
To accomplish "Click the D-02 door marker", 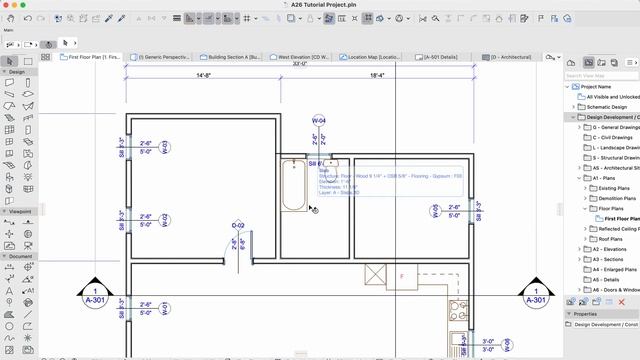I will [x=238, y=225].
